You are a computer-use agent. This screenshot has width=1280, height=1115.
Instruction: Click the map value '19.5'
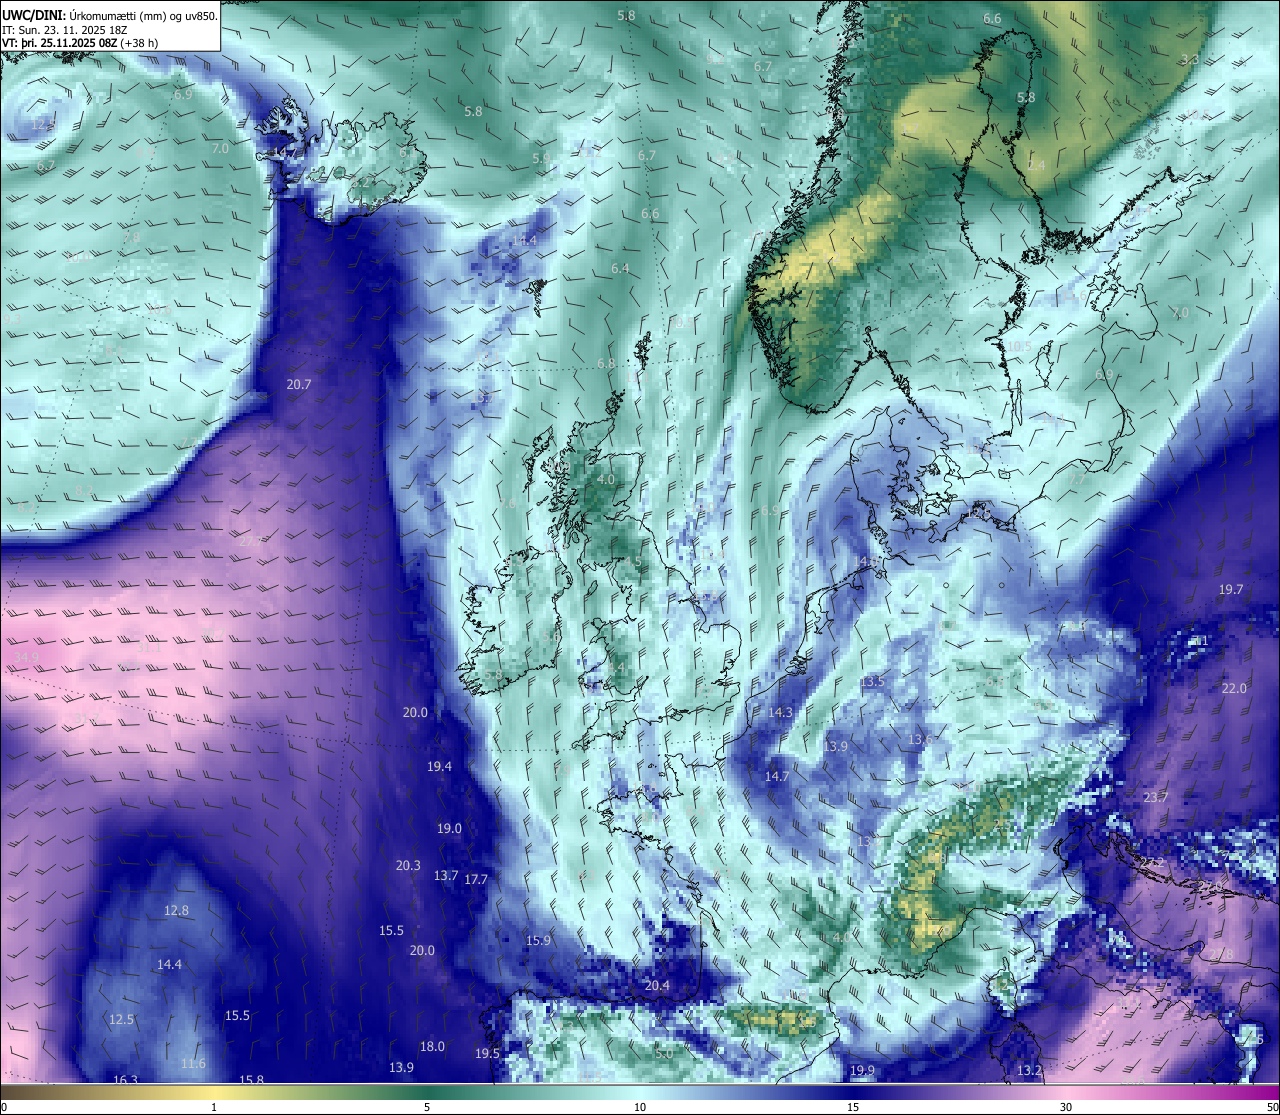point(487,1053)
